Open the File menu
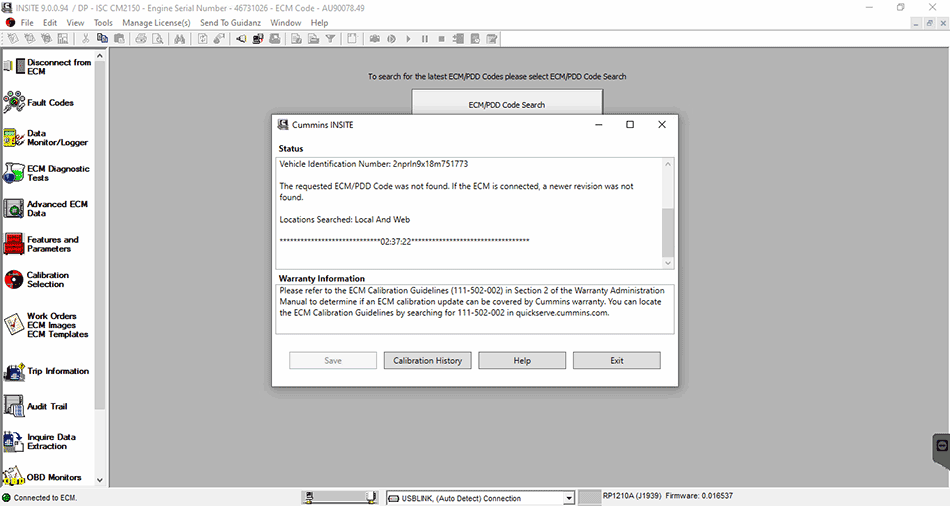 [x=27, y=22]
